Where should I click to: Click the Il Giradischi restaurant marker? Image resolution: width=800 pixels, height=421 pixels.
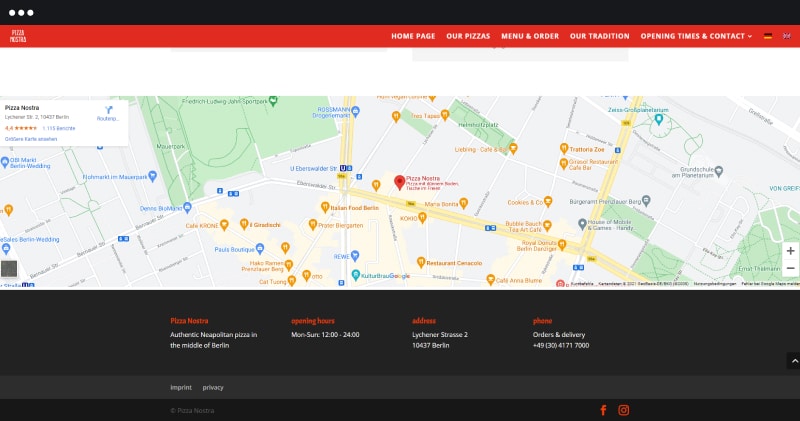(x=244, y=224)
